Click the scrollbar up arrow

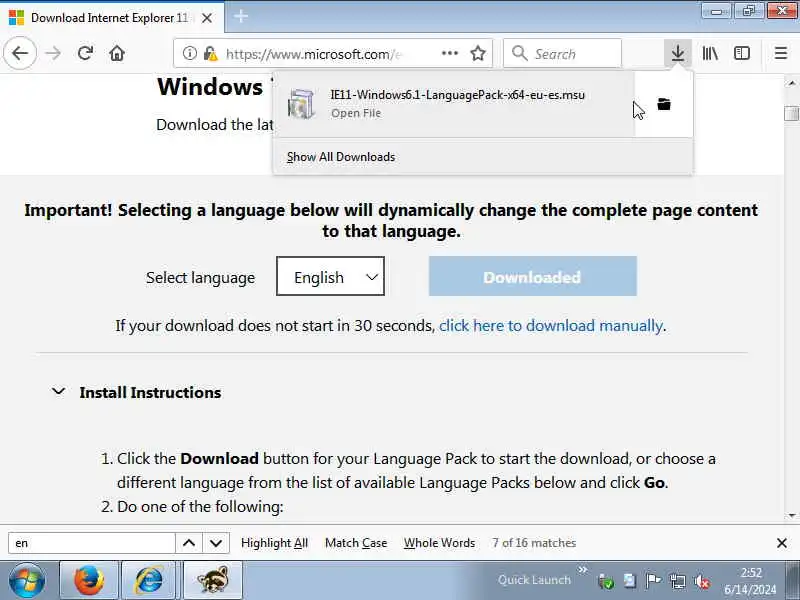coord(792,82)
